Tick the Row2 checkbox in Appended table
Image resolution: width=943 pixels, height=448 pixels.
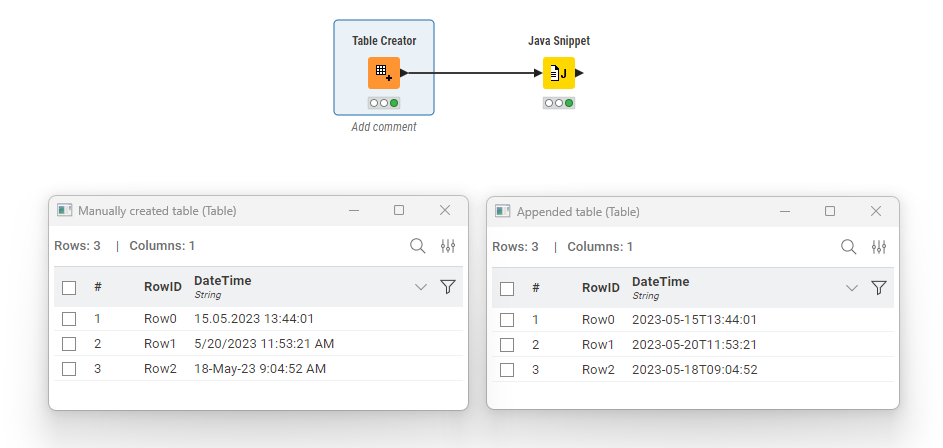point(507,369)
